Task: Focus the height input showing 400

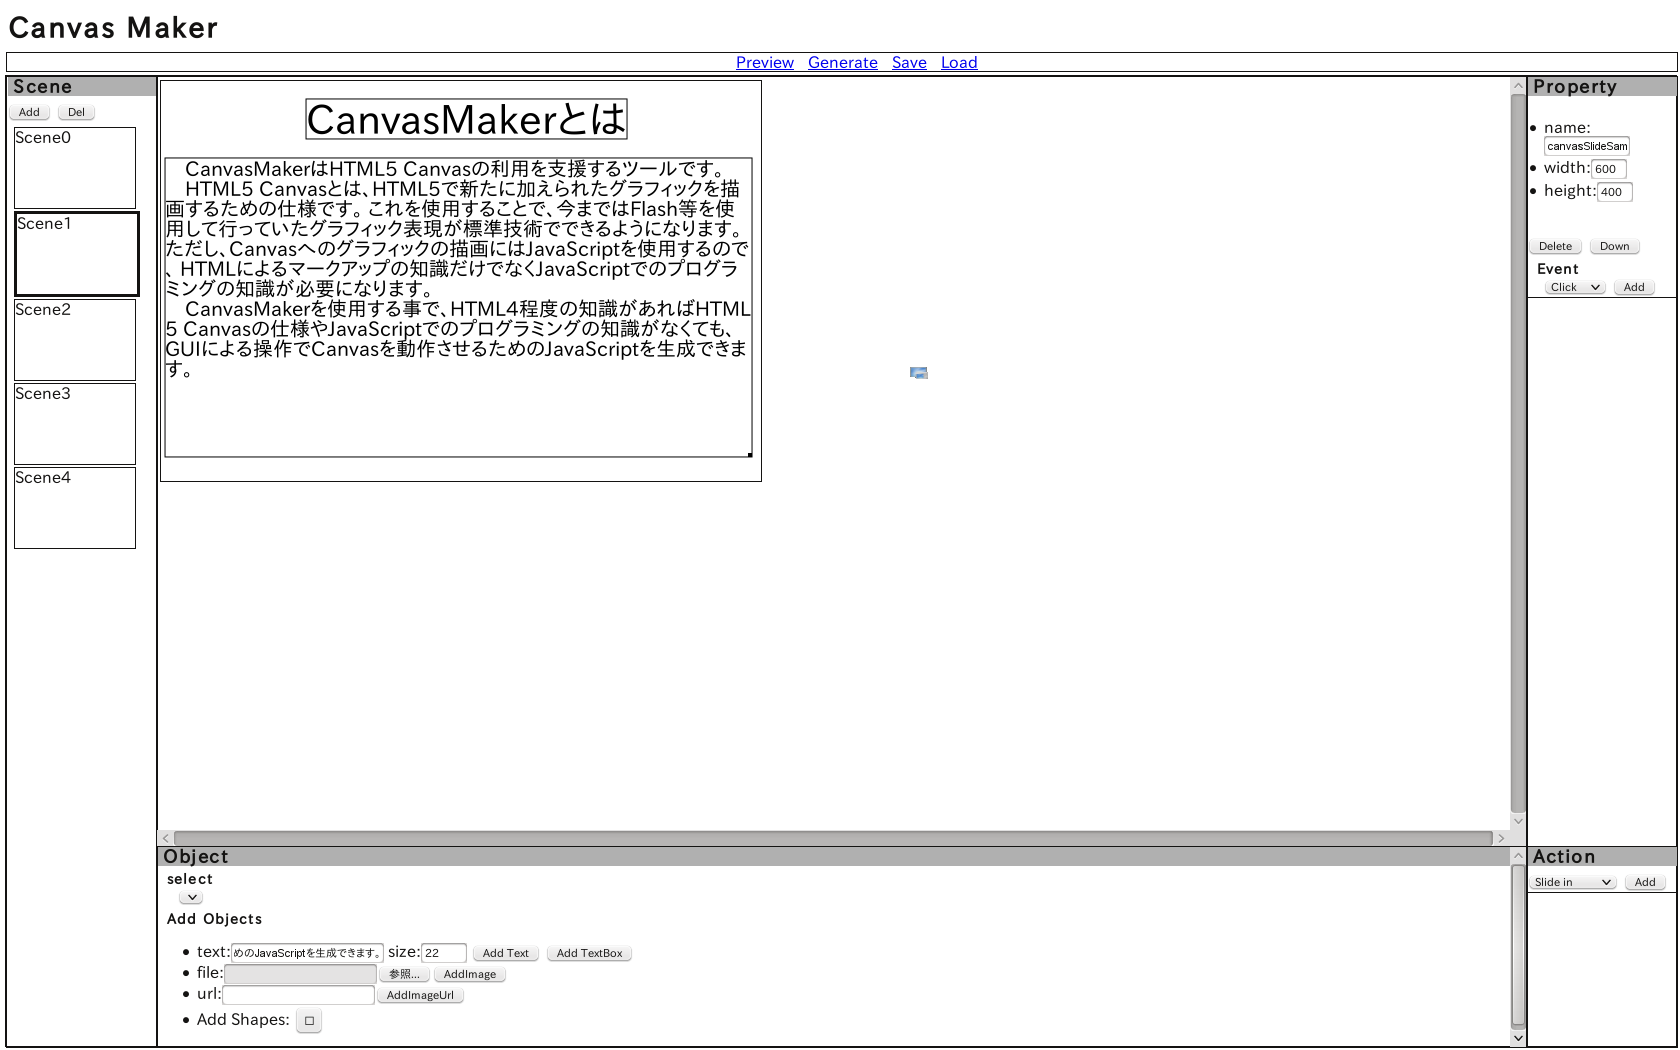Action: [1615, 192]
